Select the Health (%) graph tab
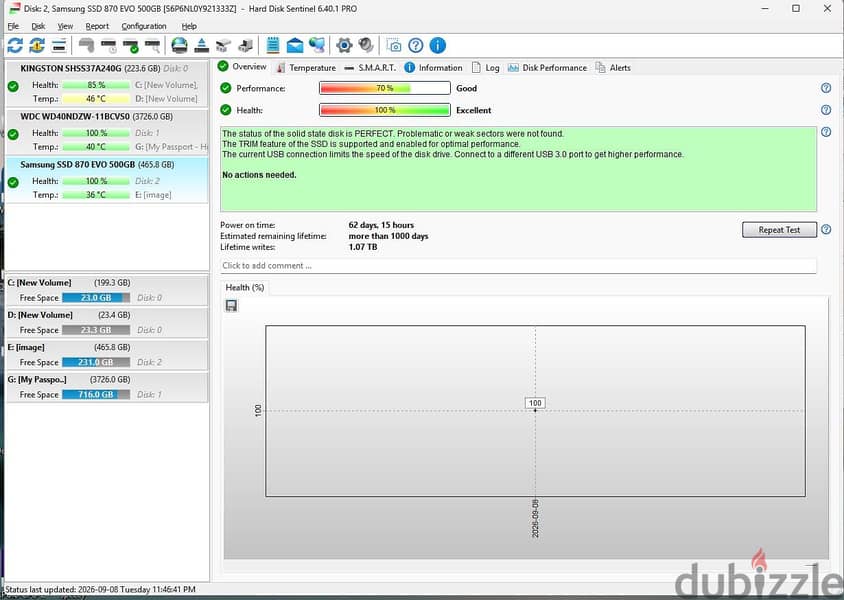The image size is (844, 600). pos(245,287)
